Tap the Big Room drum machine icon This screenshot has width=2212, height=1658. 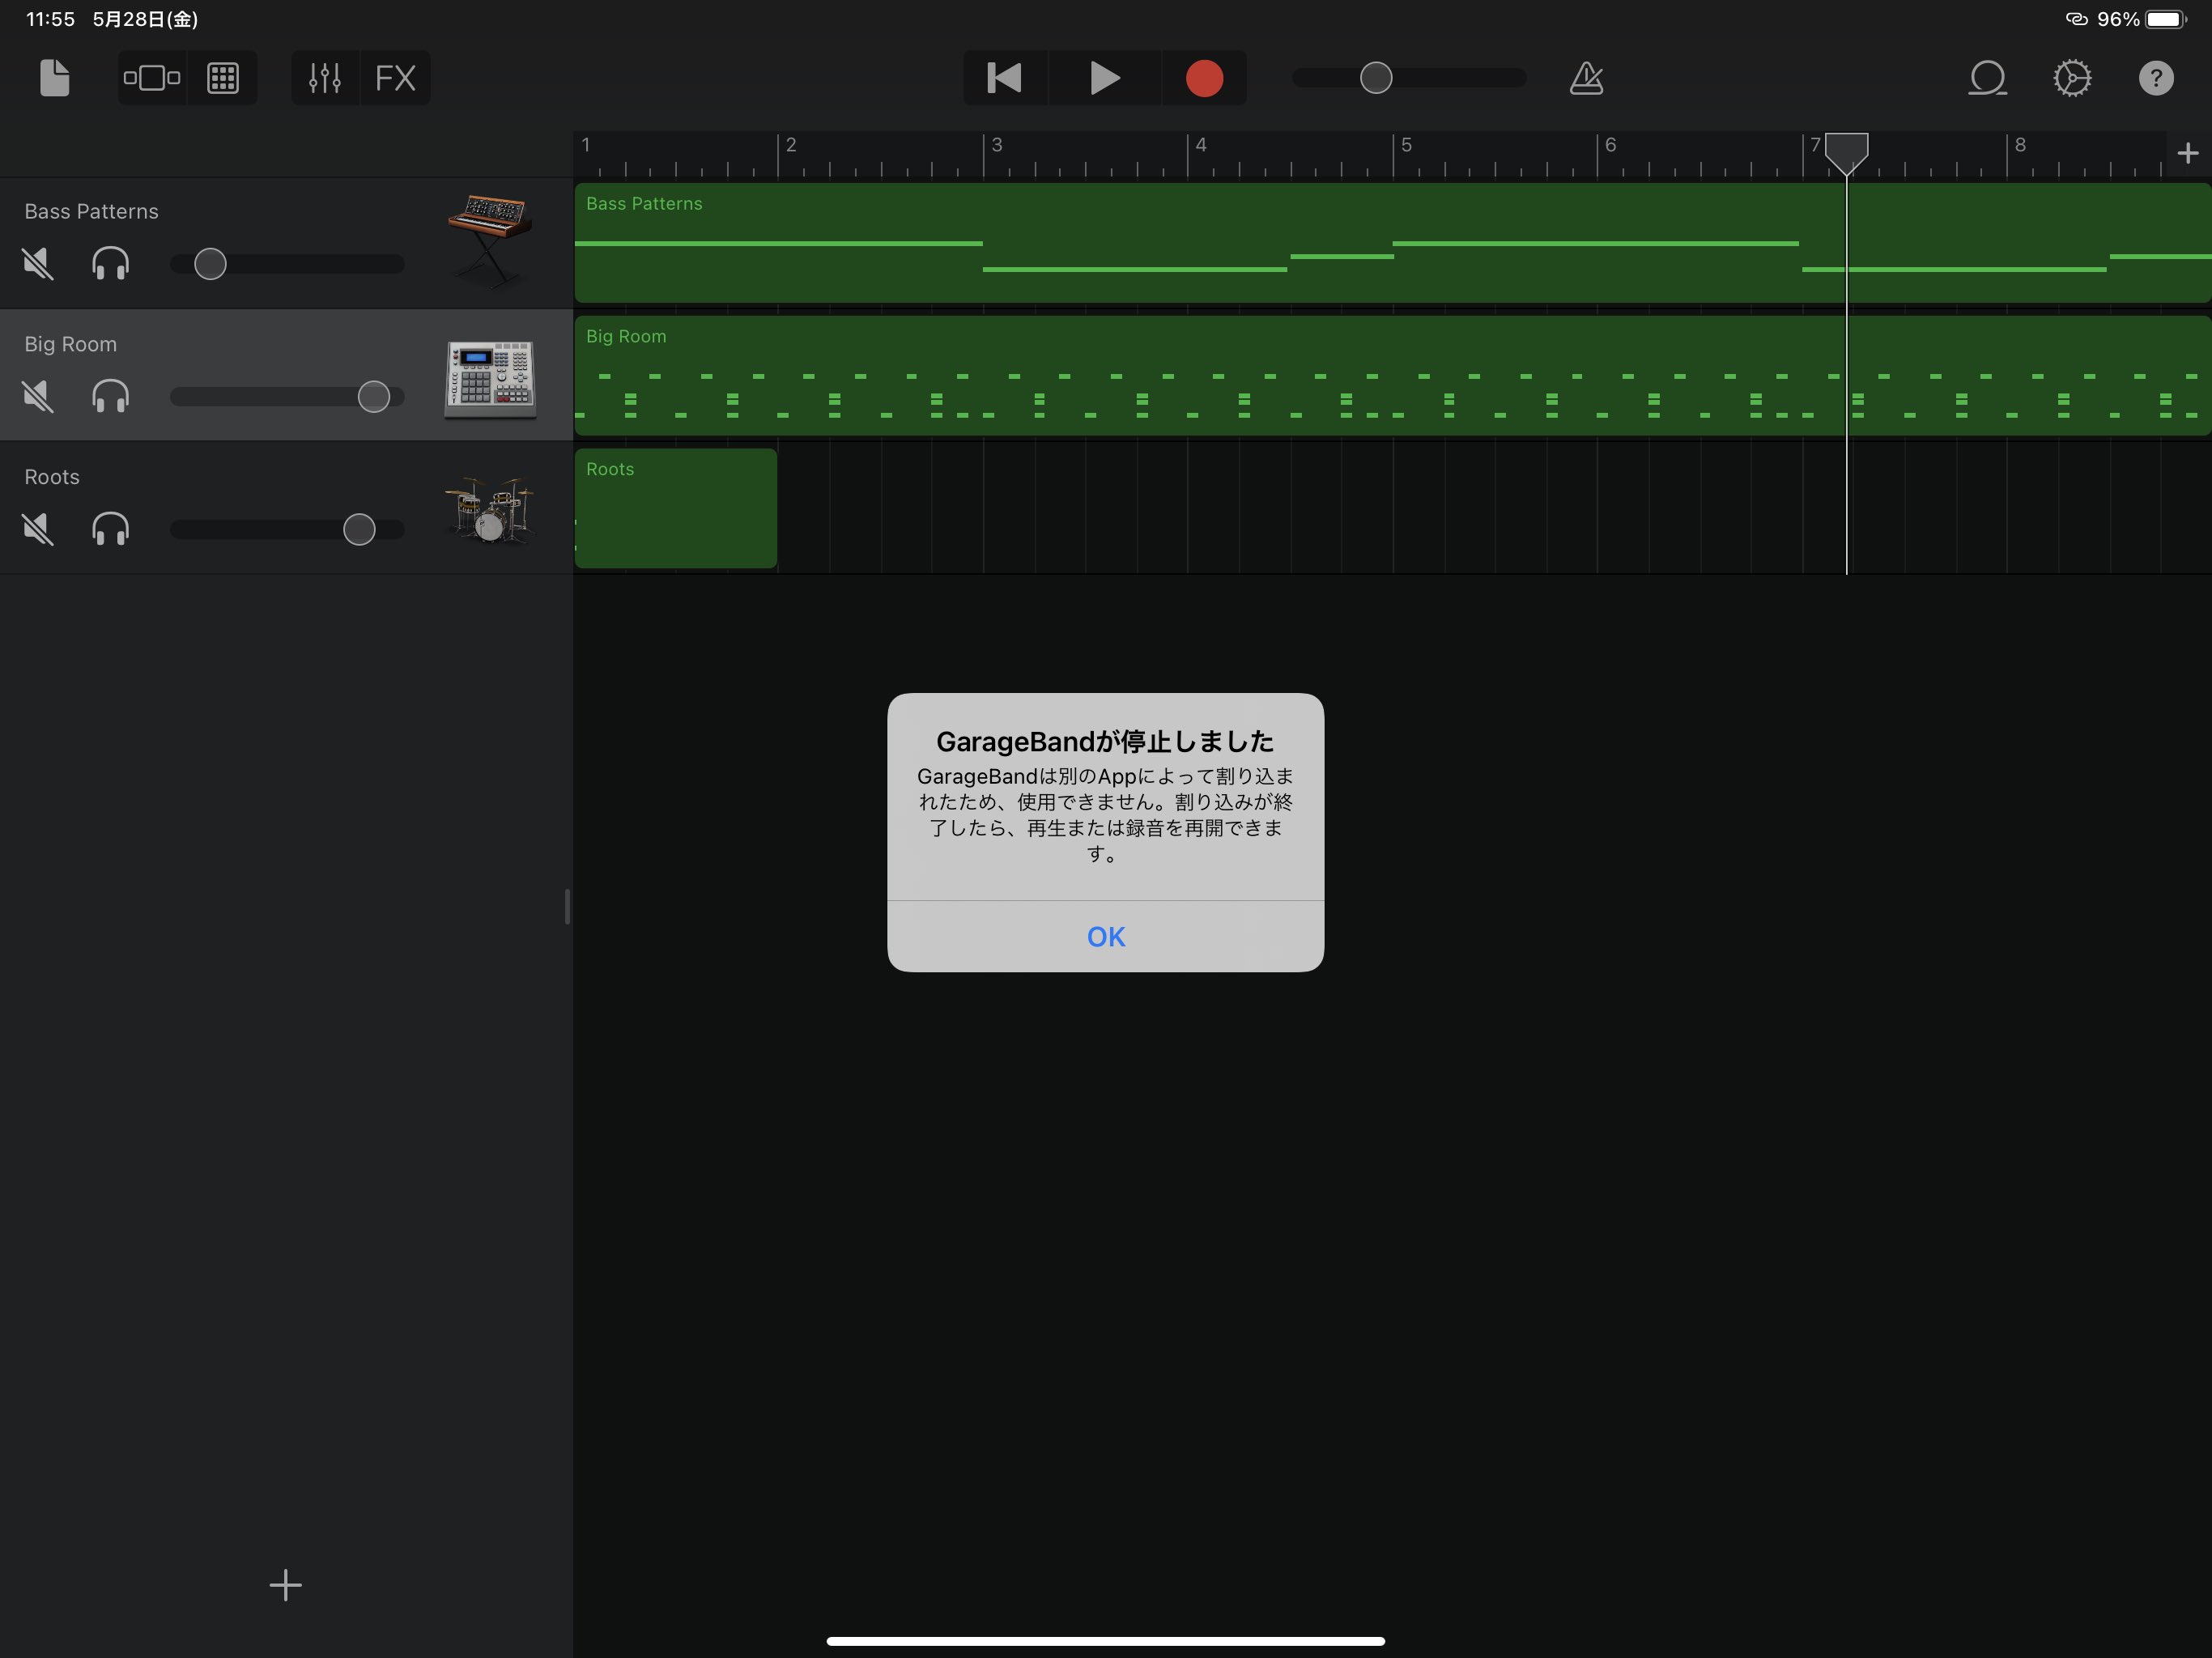(x=489, y=378)
